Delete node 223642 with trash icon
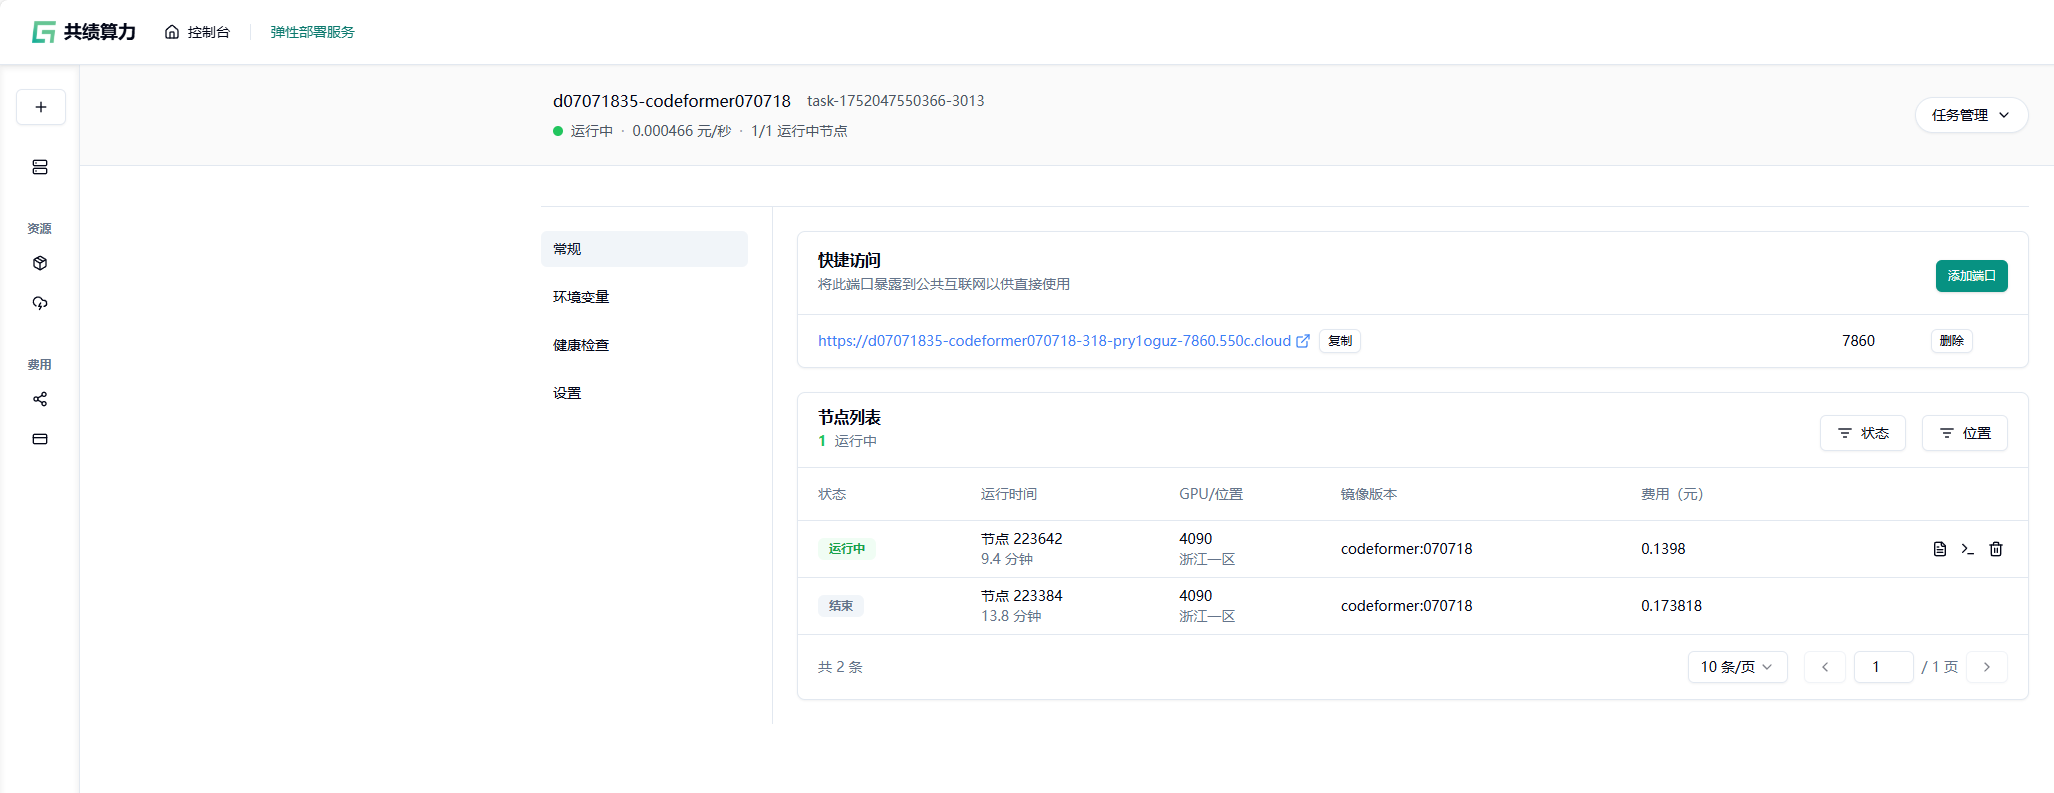The height and width of the screenshot is (793, 2054). [x=1995, y=549]
